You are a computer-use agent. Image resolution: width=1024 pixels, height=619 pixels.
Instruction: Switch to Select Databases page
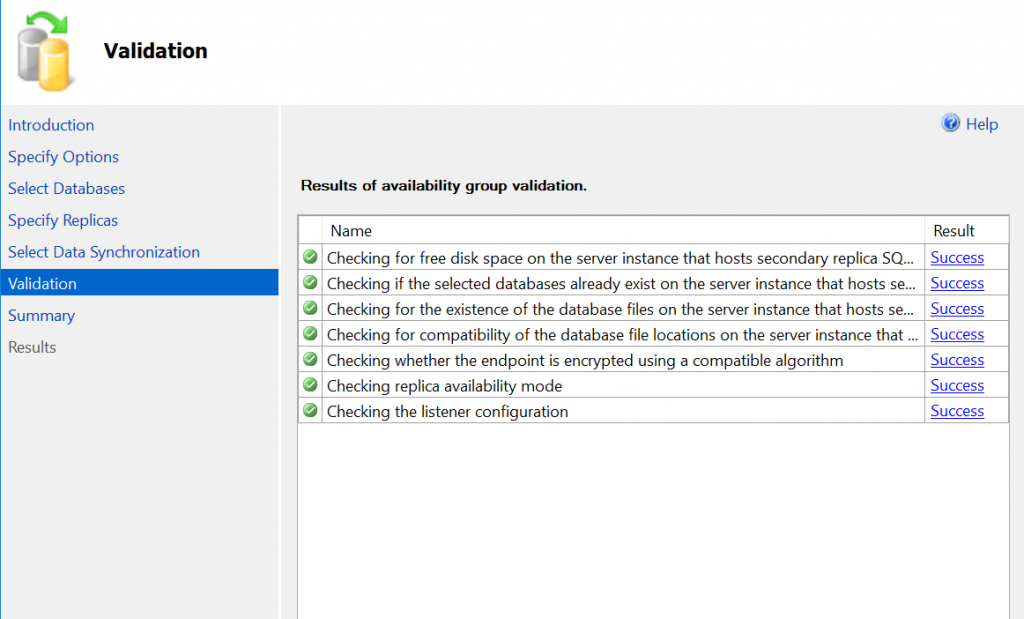click(67, 189)
